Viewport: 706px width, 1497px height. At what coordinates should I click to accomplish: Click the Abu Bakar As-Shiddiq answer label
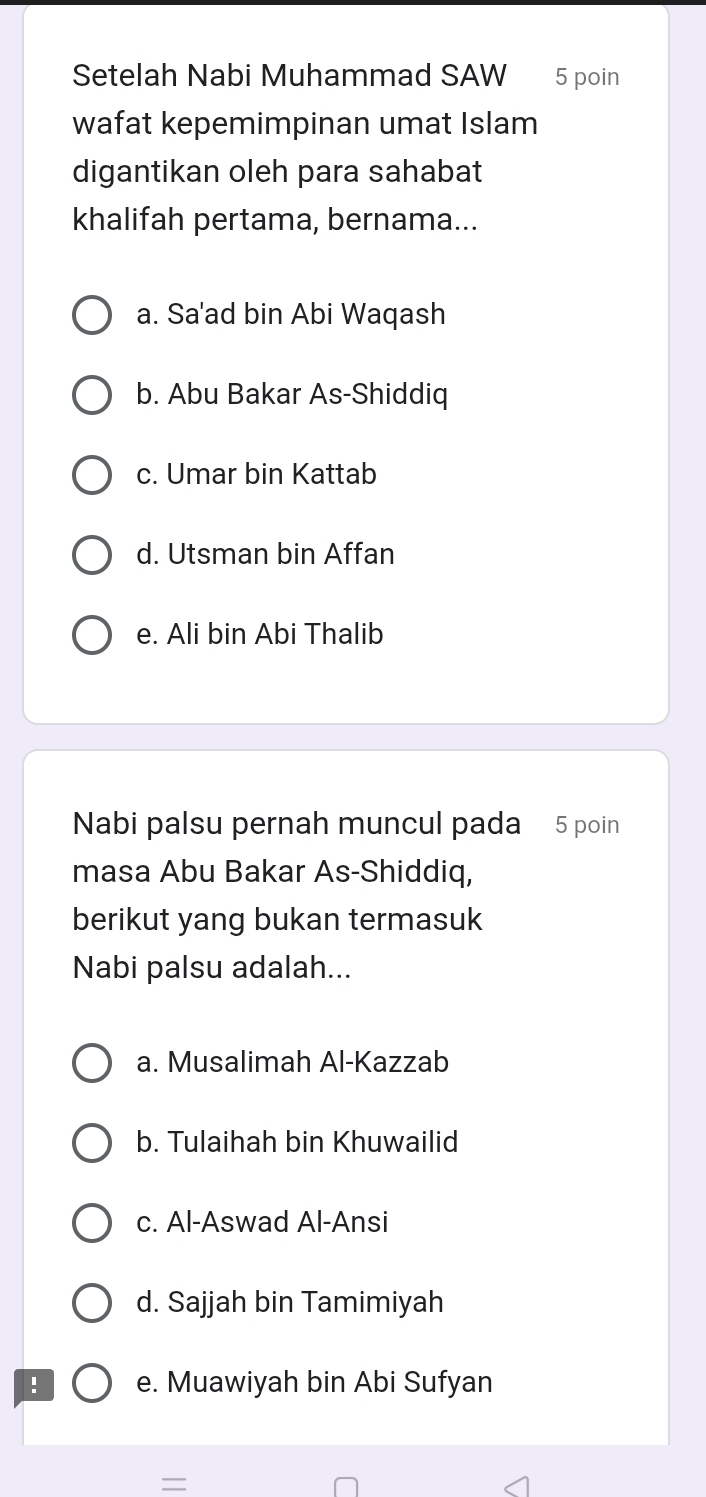292,395
